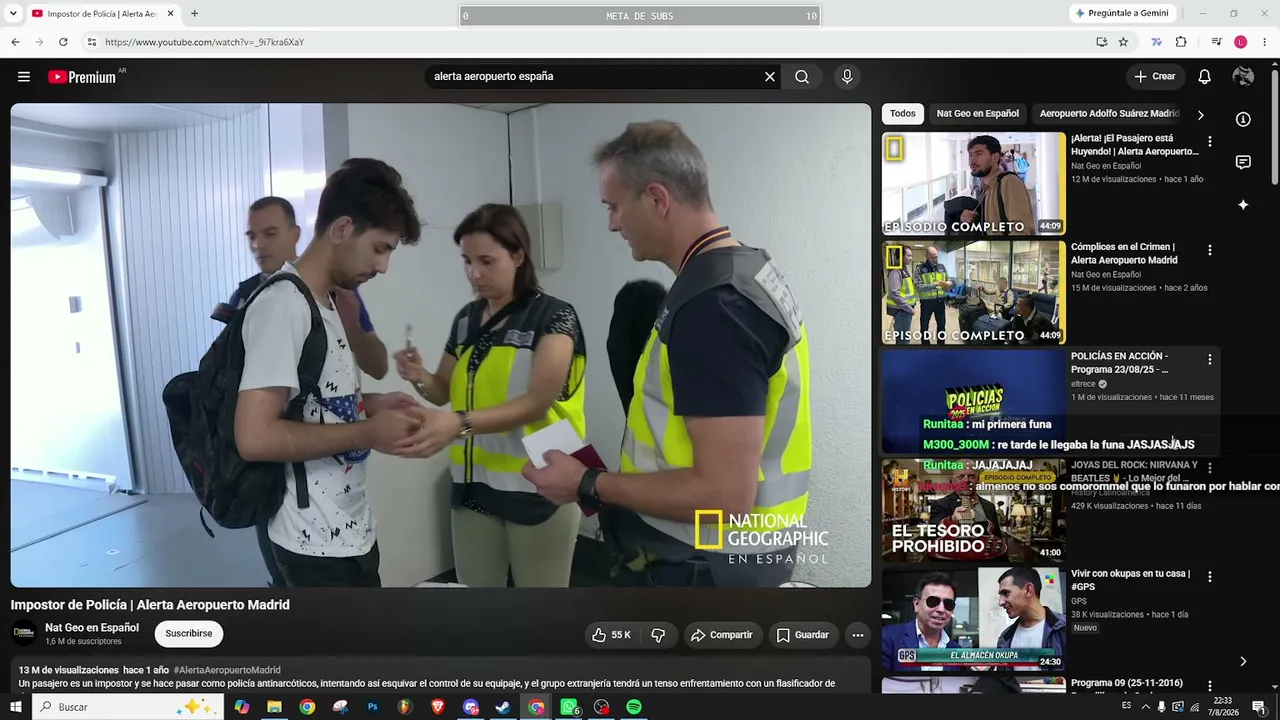
Task: Open the #AlertaAeropuertoMadrid hashtag
Action: point(227,670)
